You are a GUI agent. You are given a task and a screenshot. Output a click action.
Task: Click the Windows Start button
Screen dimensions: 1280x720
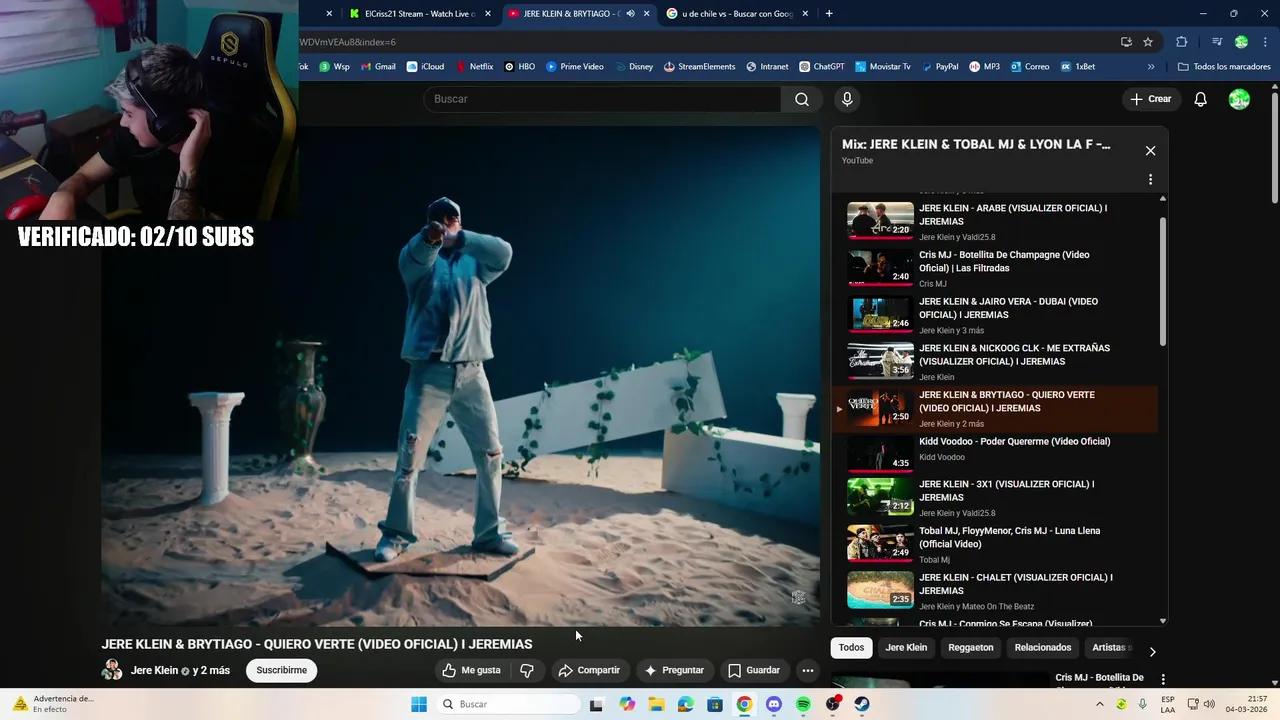point(419,704)
